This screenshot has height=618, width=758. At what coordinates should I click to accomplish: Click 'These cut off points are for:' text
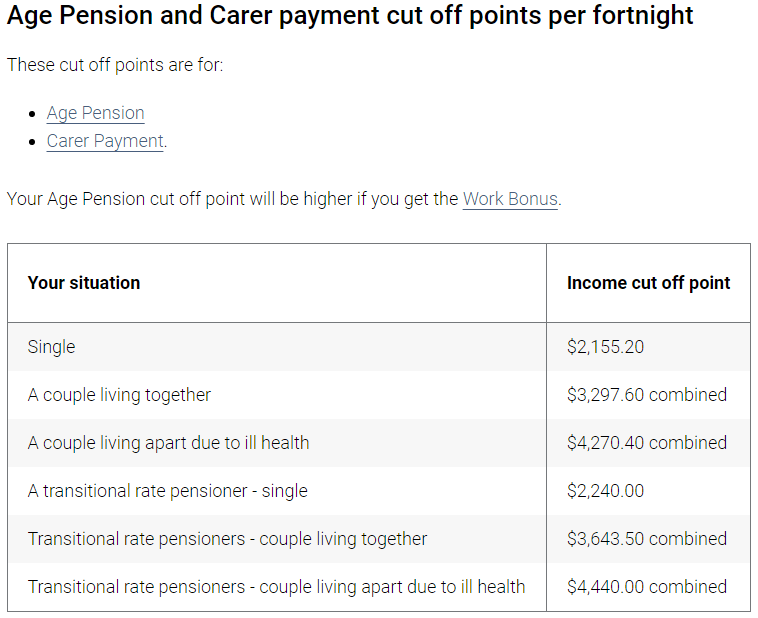115,65
